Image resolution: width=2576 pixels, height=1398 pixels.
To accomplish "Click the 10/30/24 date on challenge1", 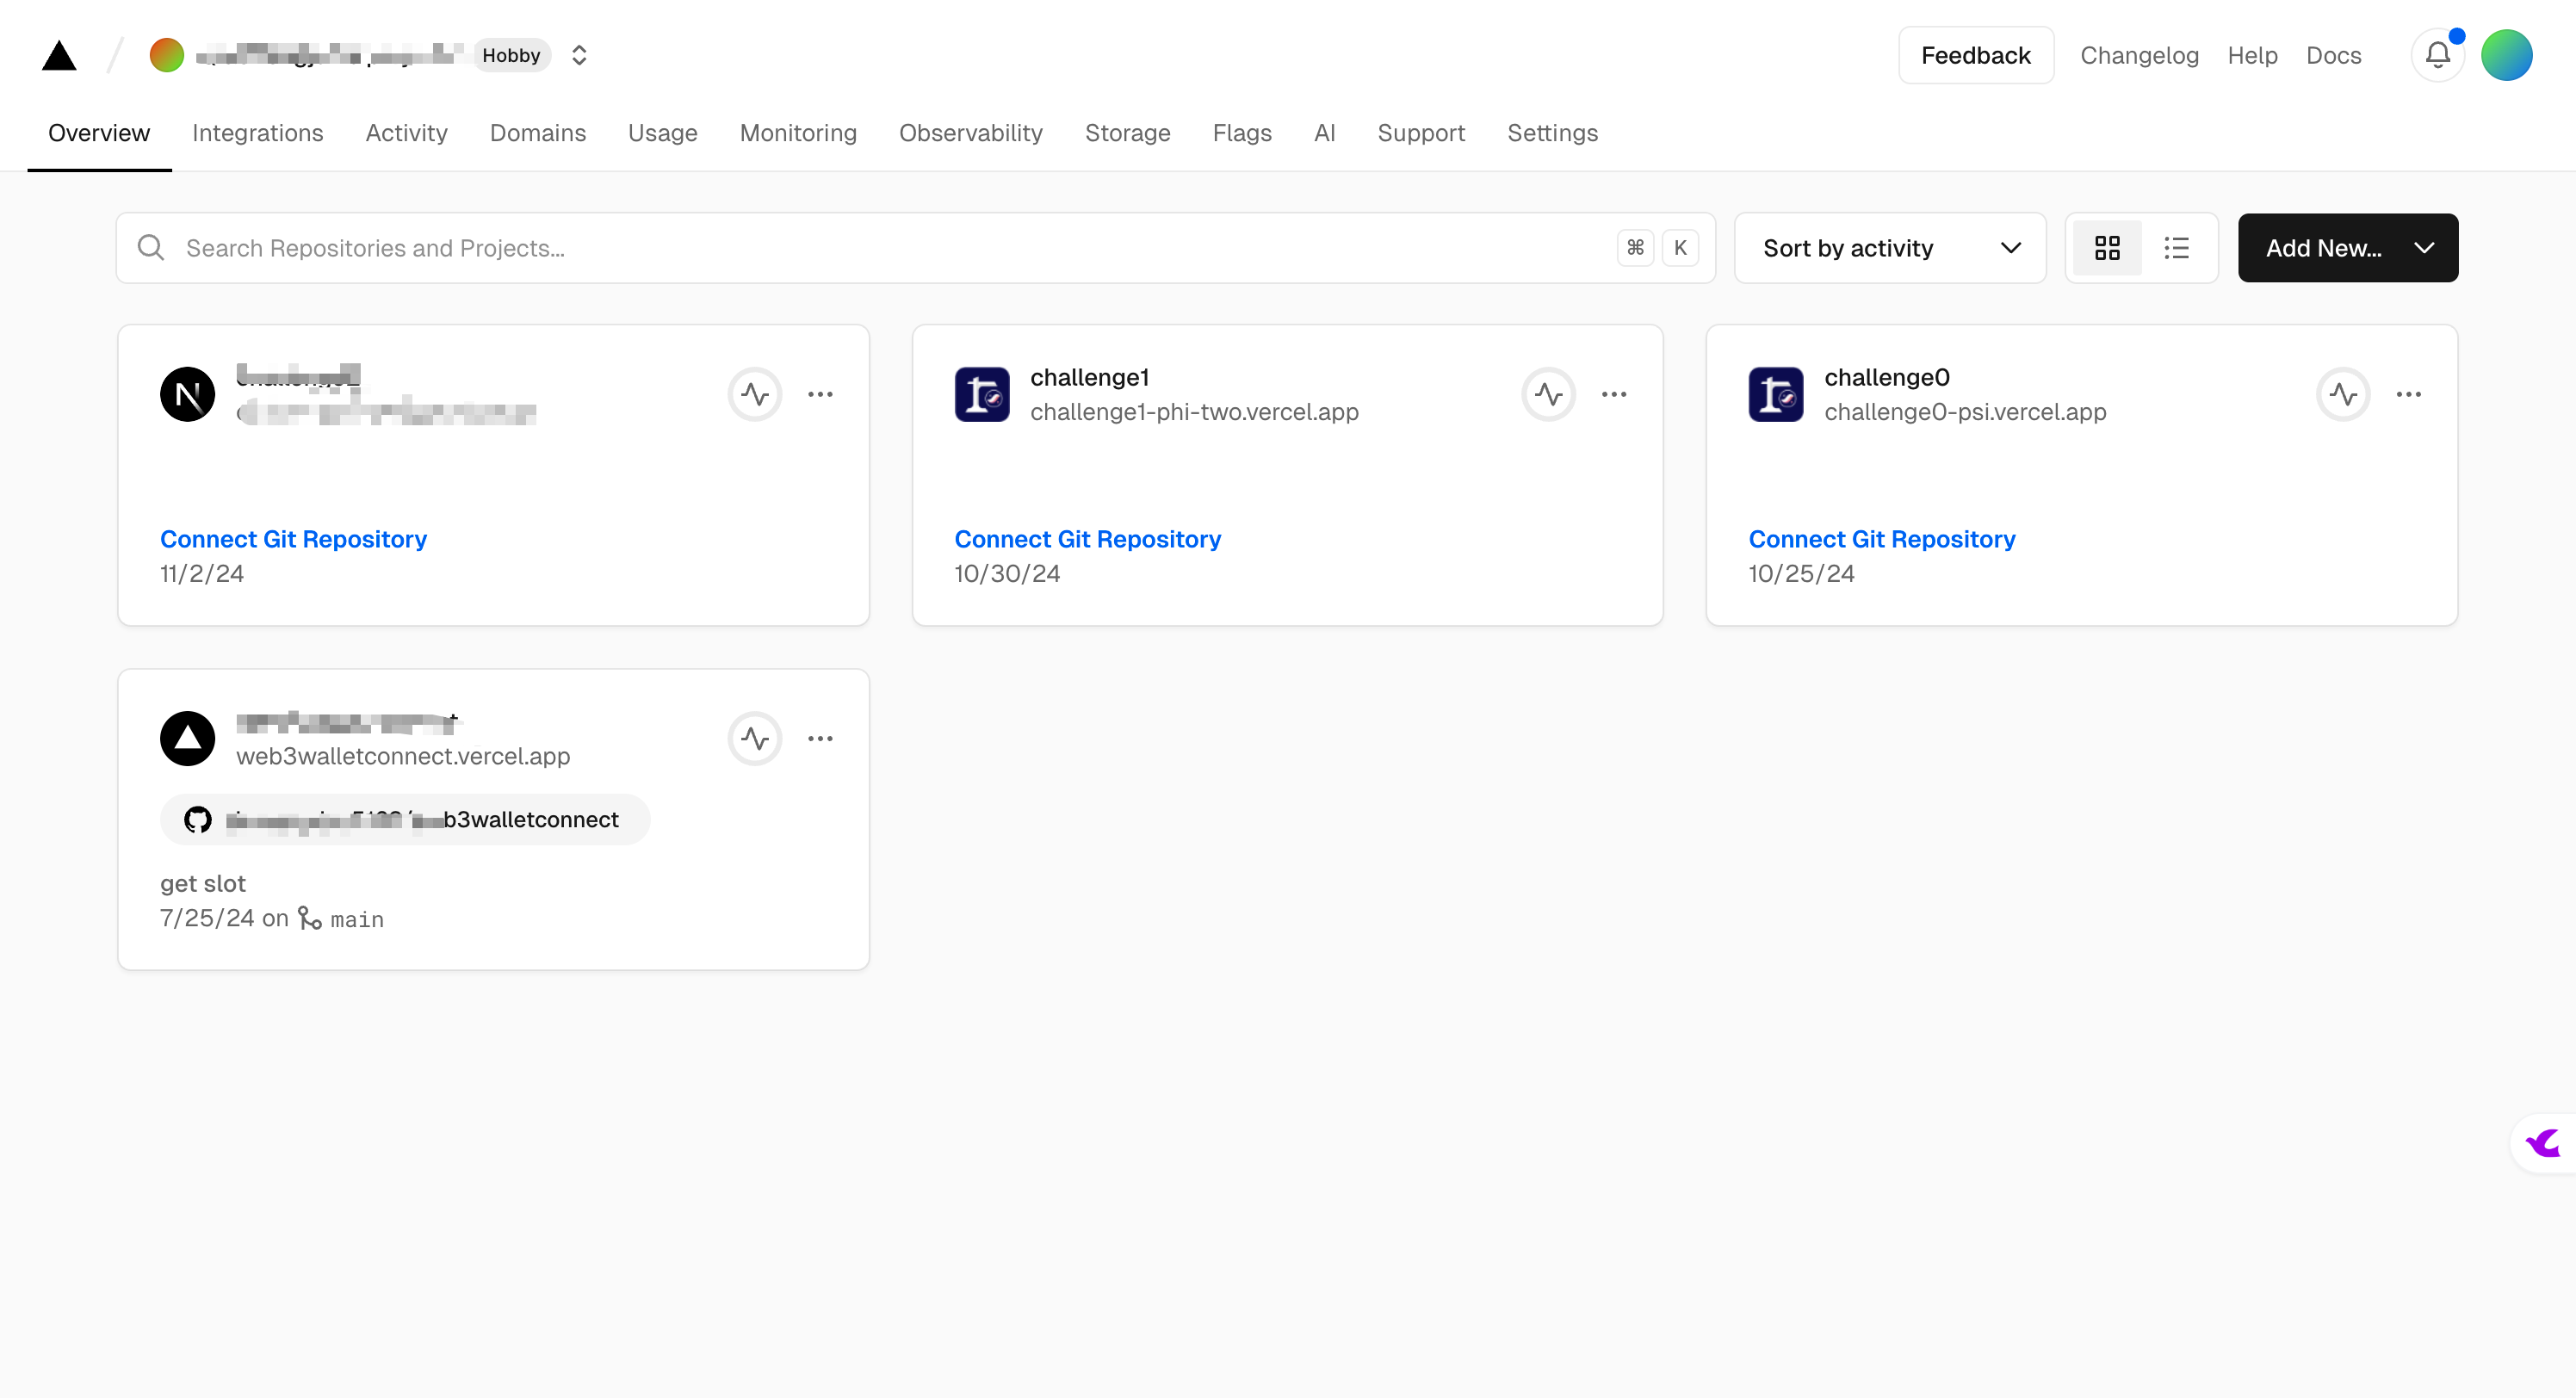I will click(1007, 573).
